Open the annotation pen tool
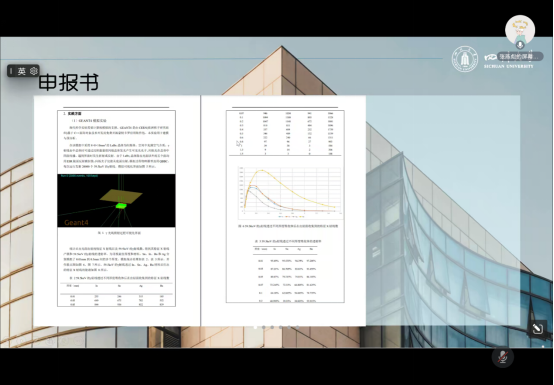The image size is (554, 385). click(x=537, y=329)
